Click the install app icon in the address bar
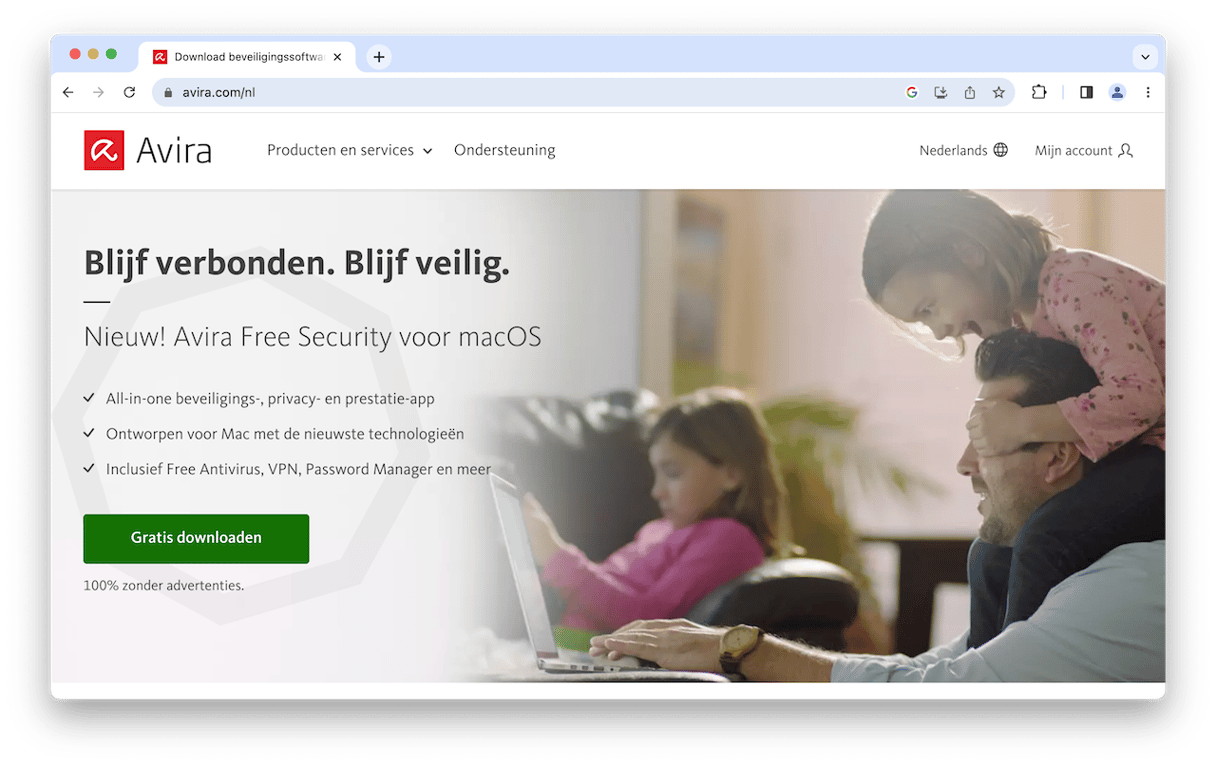1216x766 pixels. [x=940, y=92]
